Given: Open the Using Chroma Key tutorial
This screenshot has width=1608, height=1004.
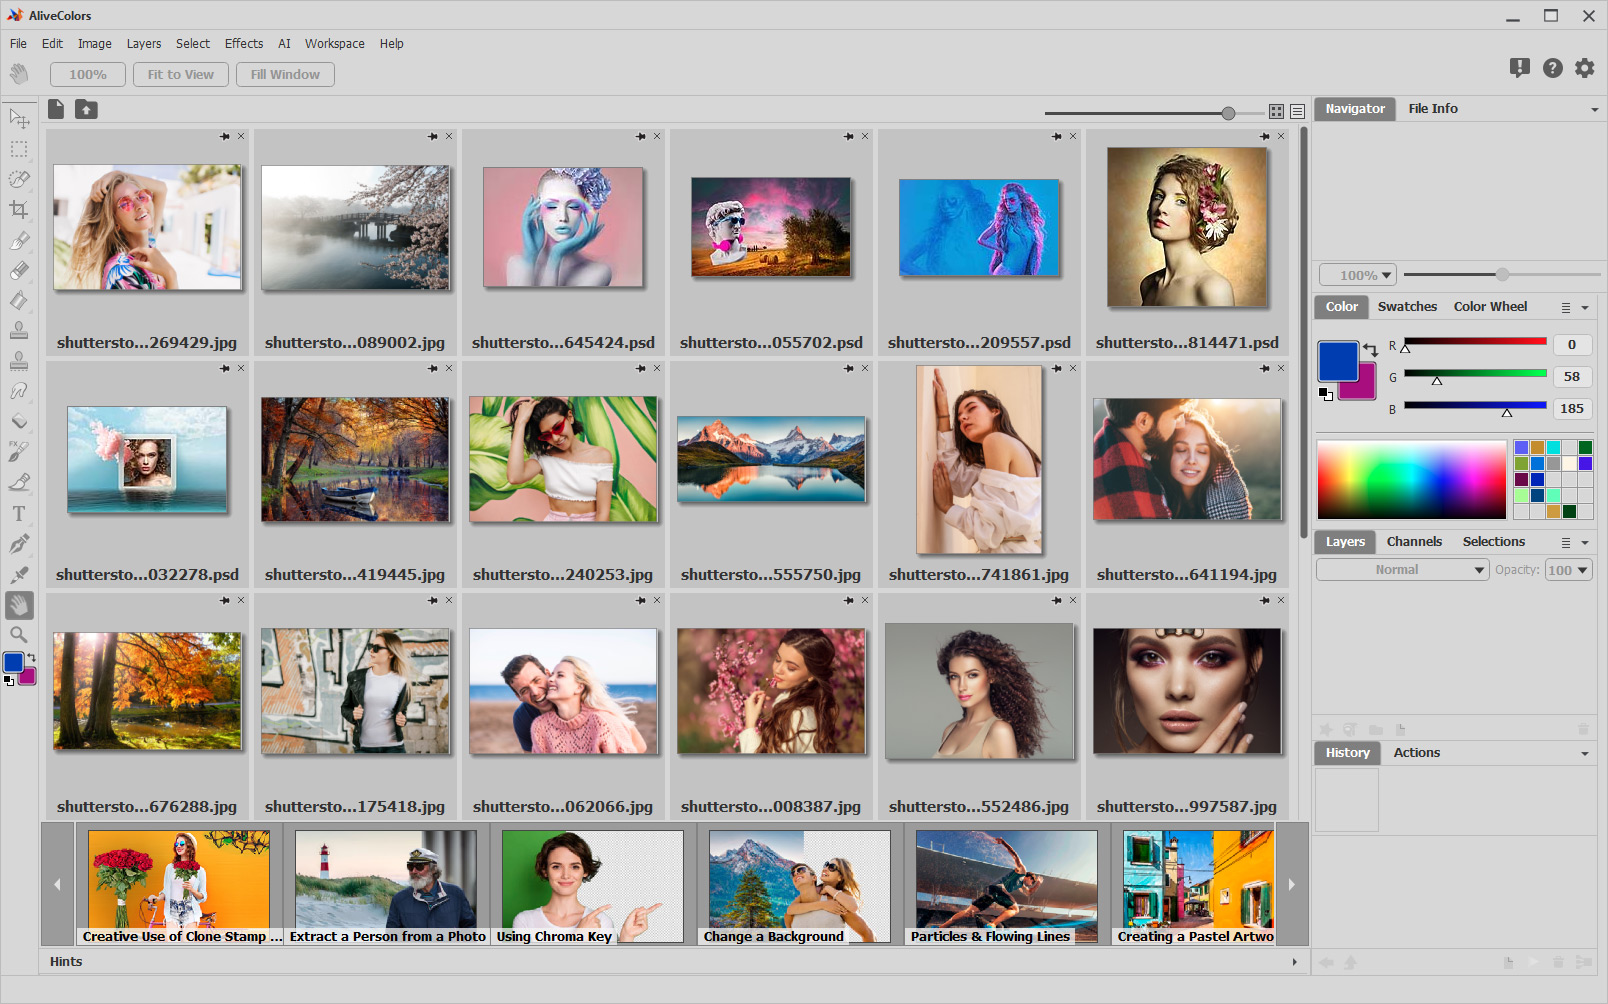Looking at the screenshot, I should 593,887.
